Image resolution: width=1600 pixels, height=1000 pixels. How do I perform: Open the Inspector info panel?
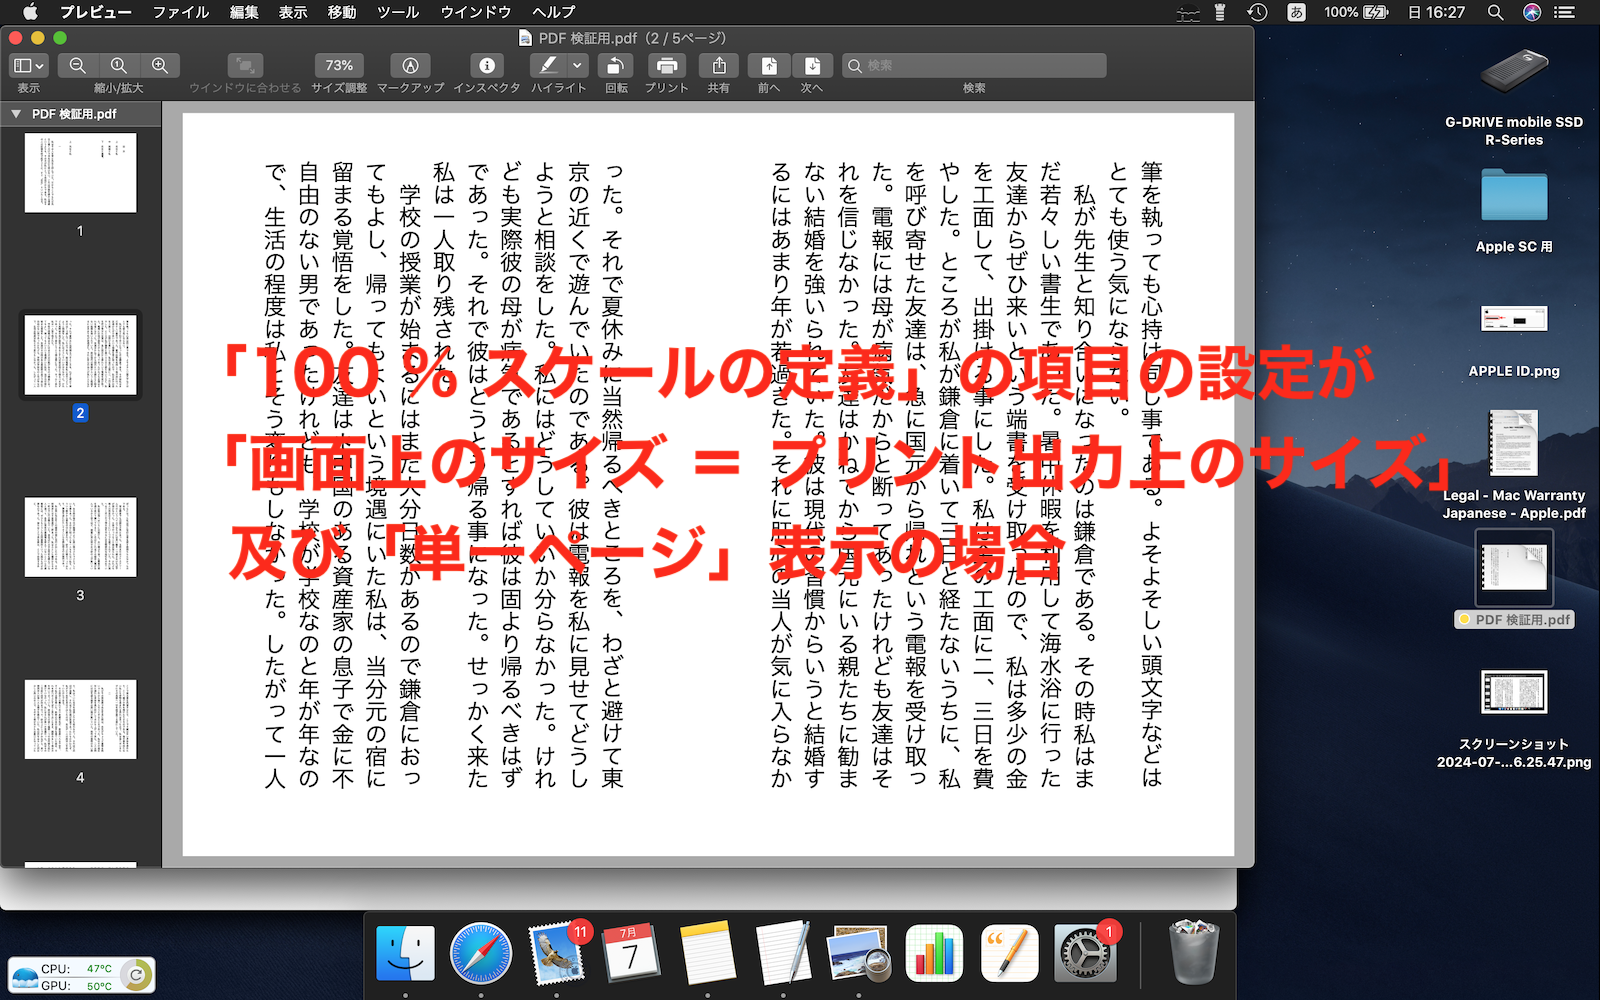(x=487, y=66)
